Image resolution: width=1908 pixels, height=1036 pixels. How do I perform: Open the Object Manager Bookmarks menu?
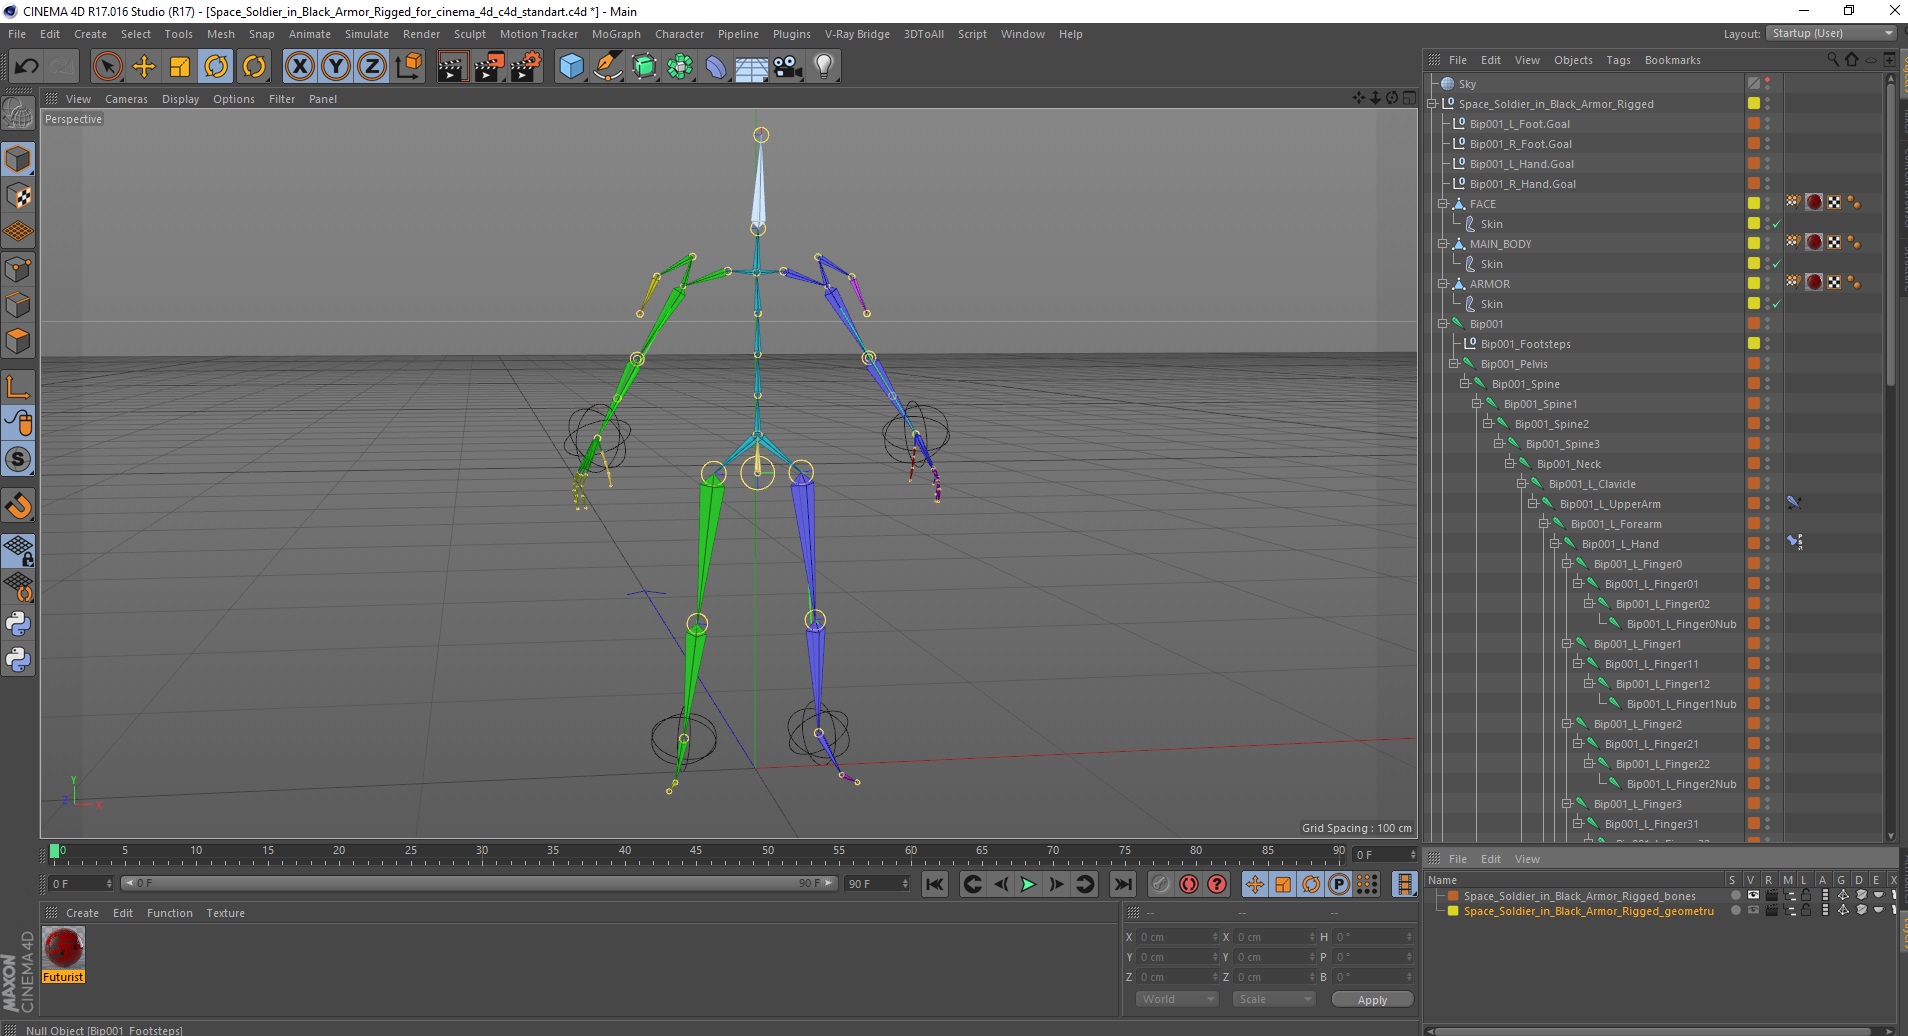1672,60
